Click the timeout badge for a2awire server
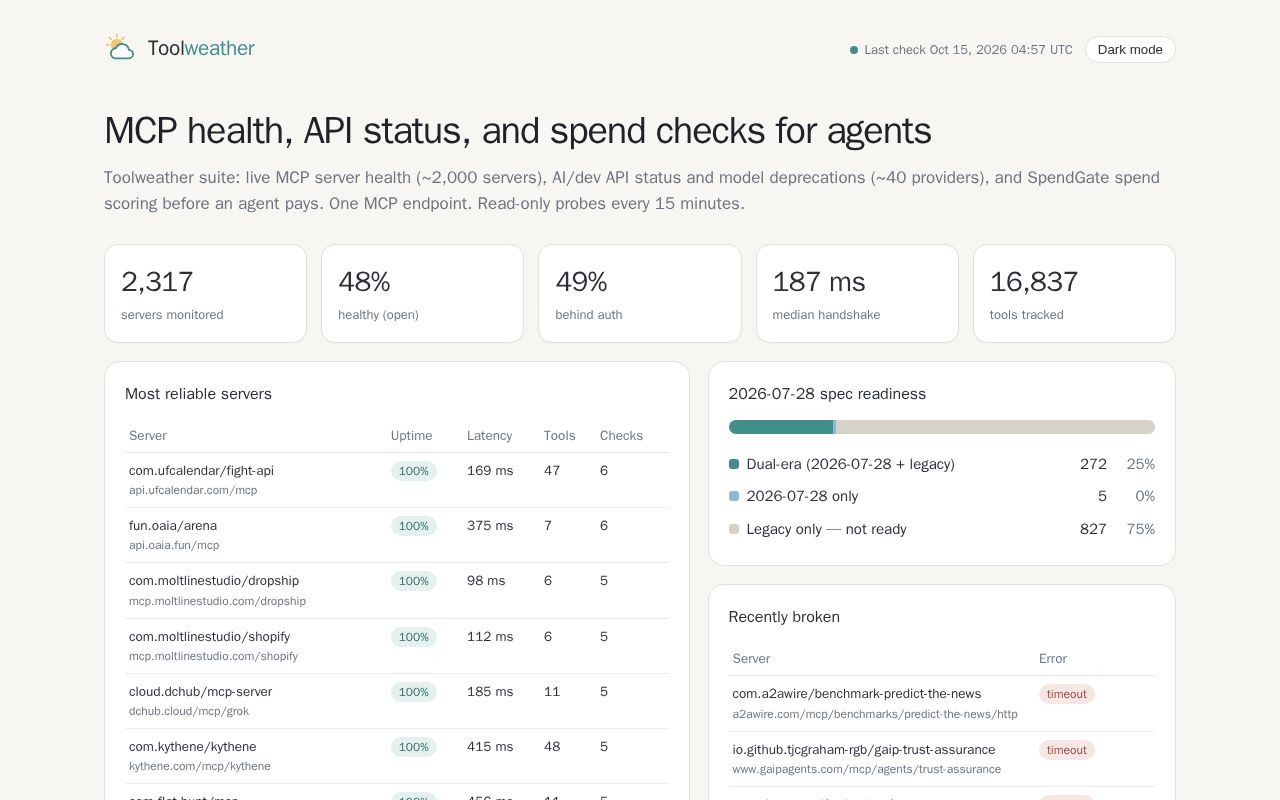1280x800 pixels. point(1067,694)
